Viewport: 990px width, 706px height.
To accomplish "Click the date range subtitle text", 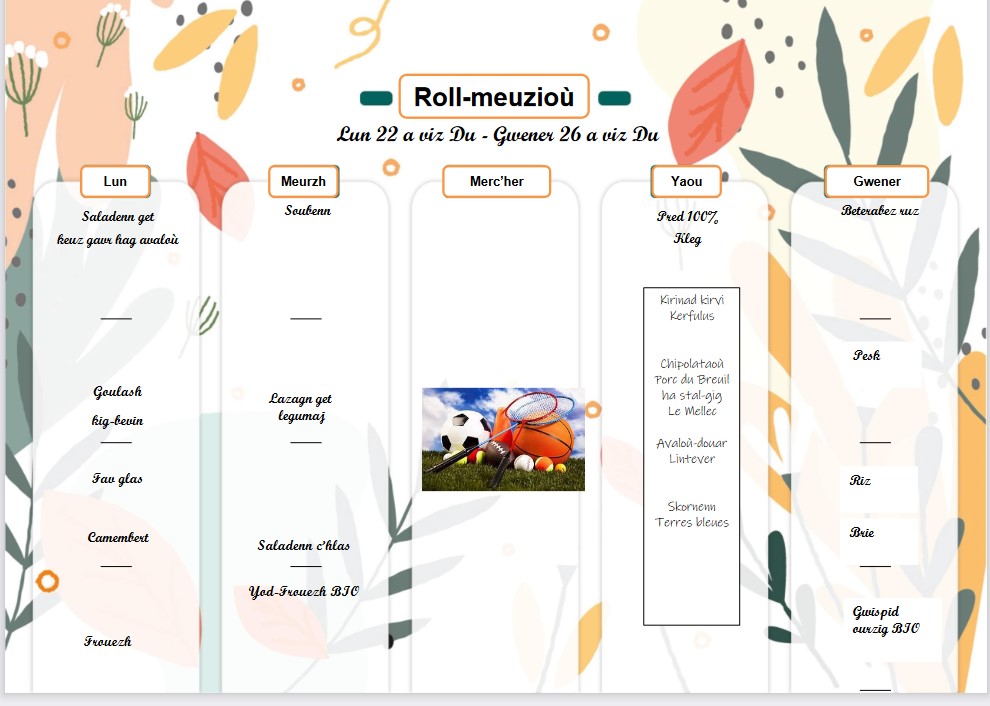I will point(497,135).
